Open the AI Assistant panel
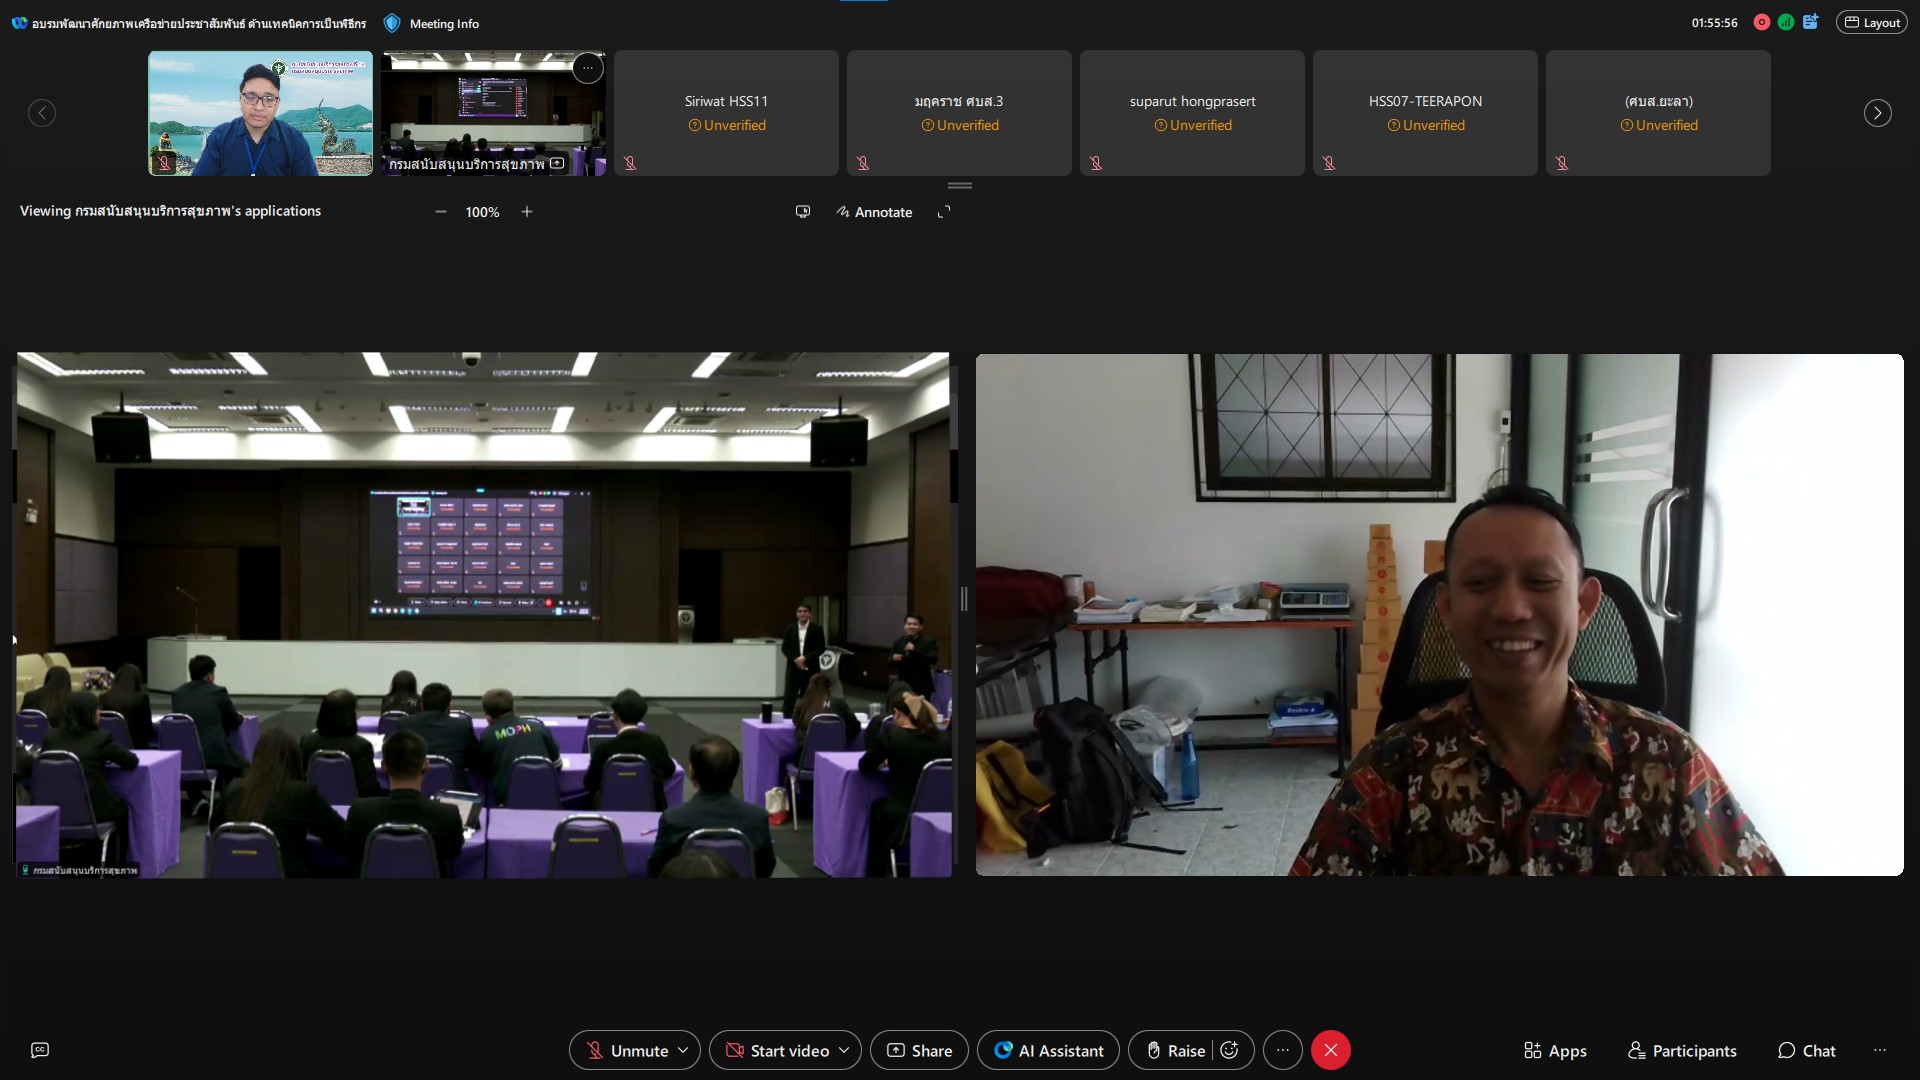 pyautogui.click(x=1048, y=1050)
